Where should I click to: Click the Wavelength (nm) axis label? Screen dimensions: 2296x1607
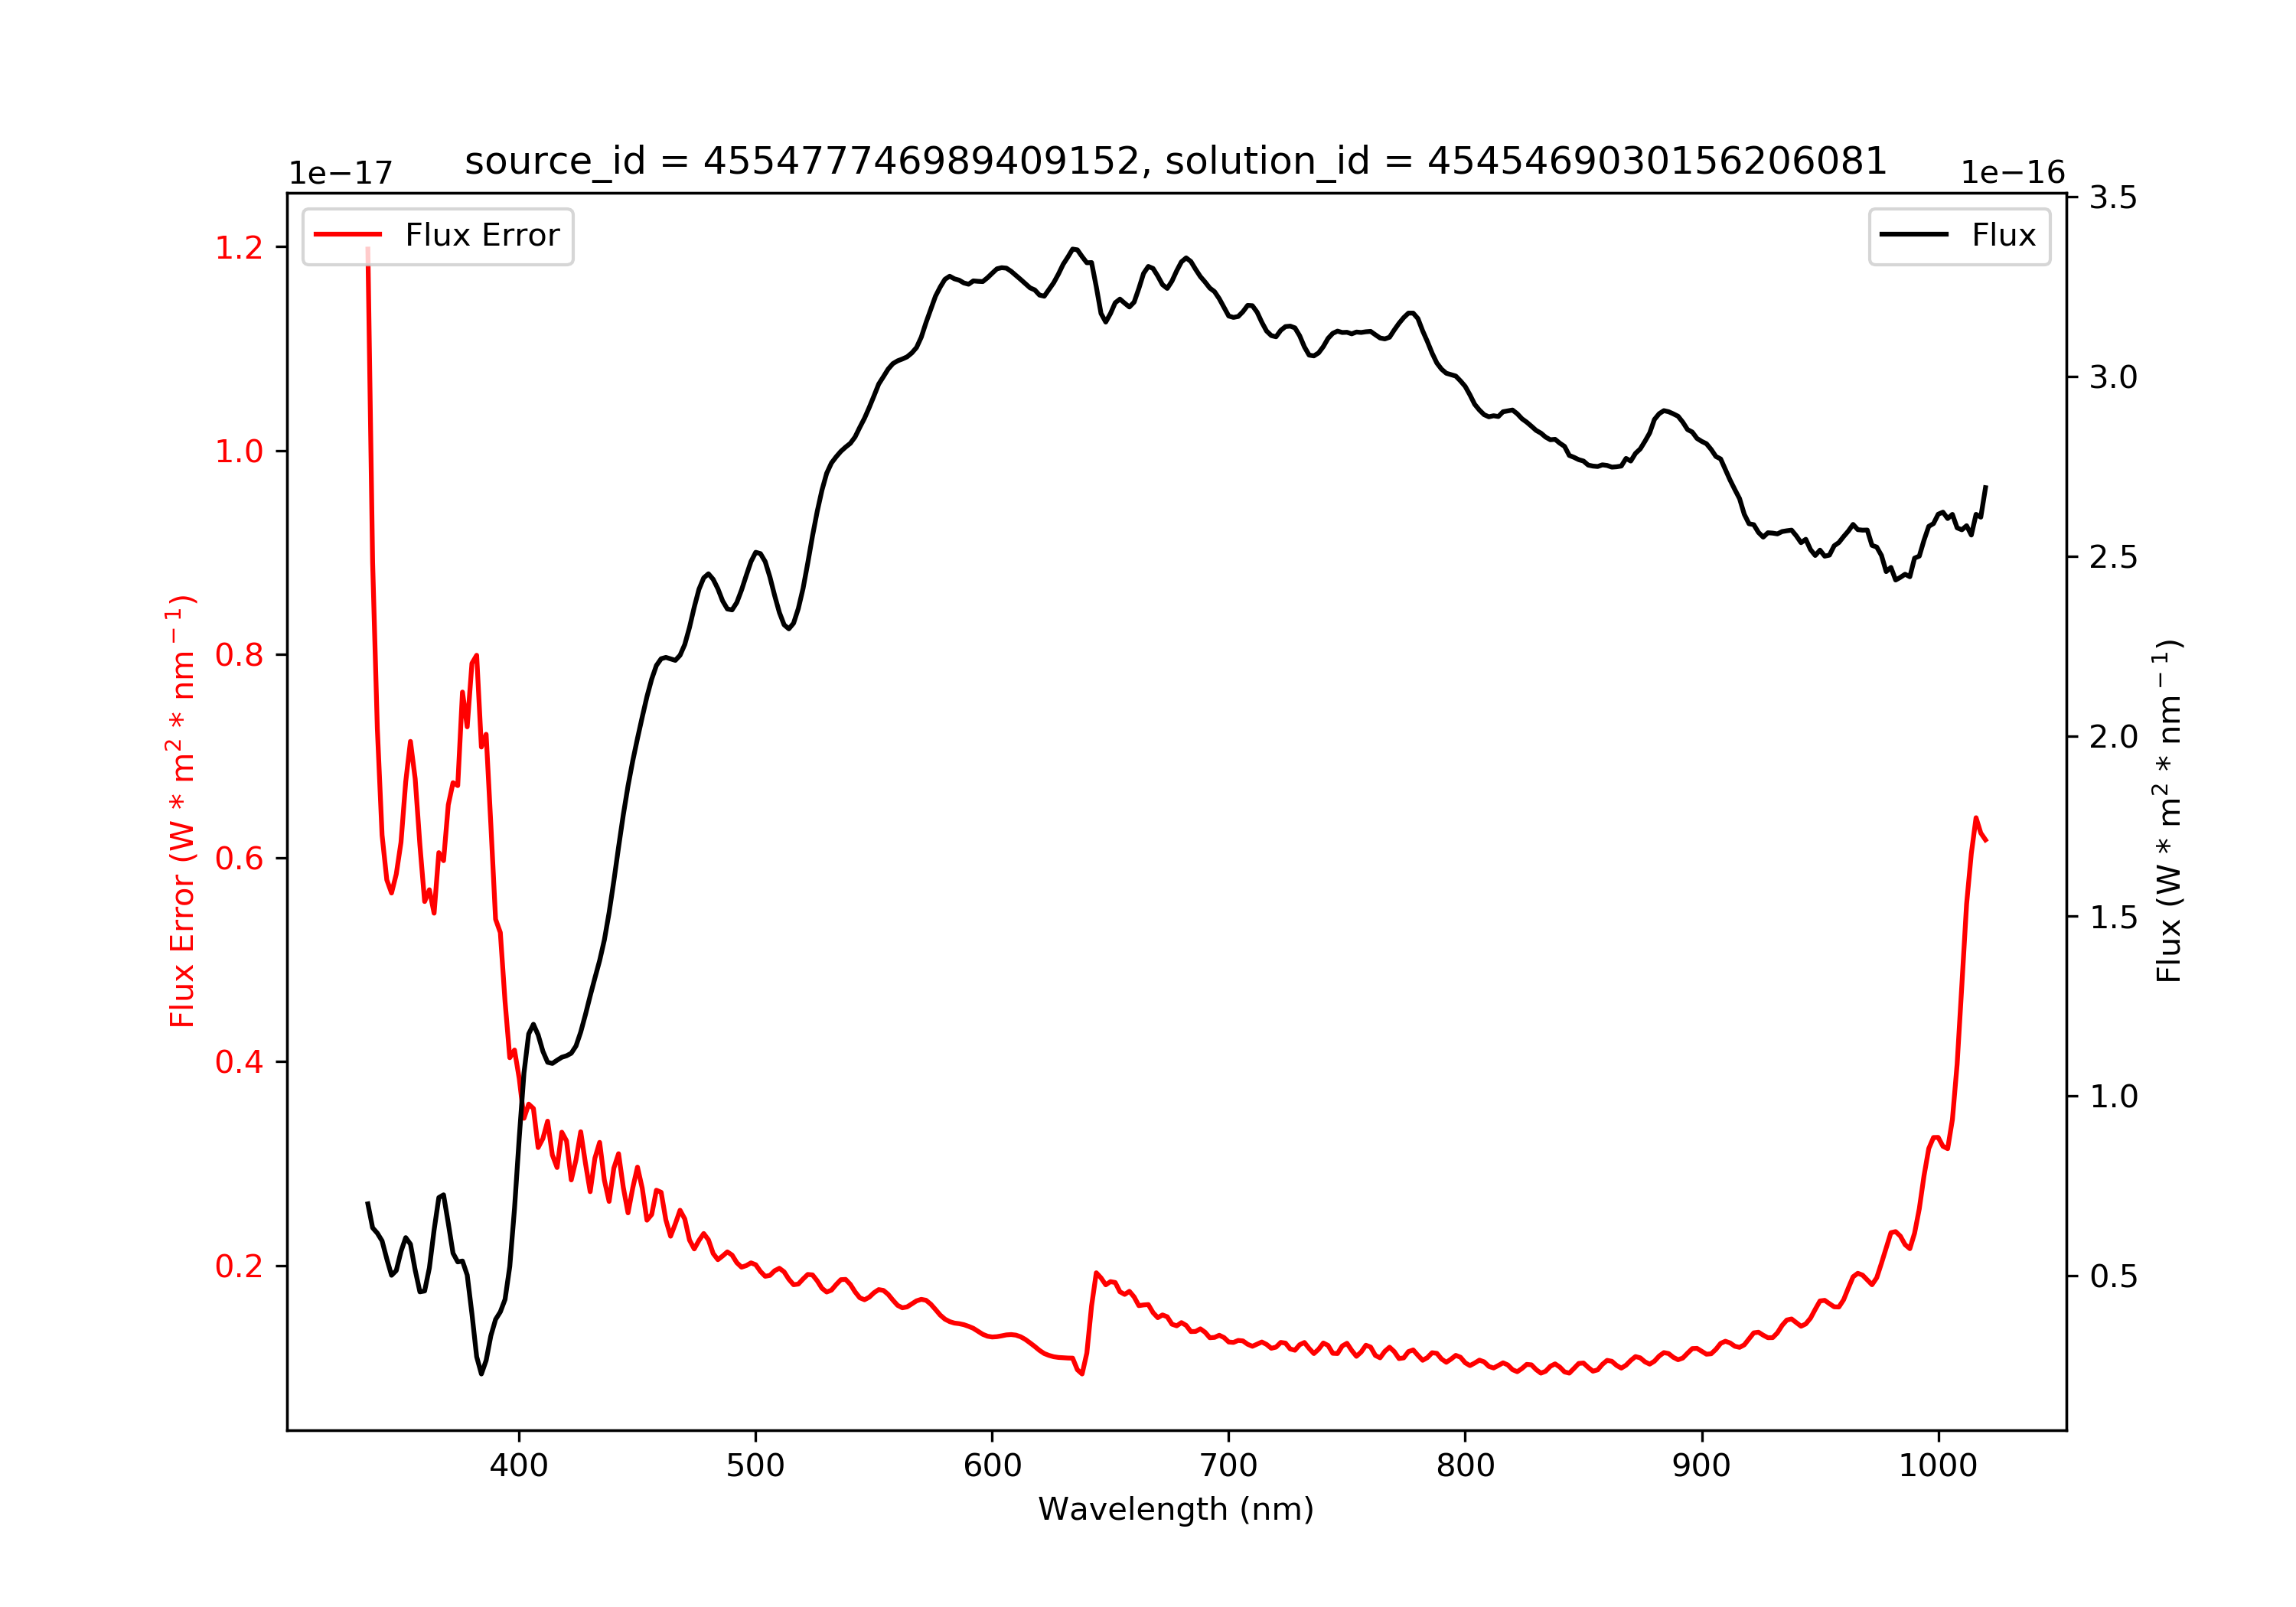1176,1509
